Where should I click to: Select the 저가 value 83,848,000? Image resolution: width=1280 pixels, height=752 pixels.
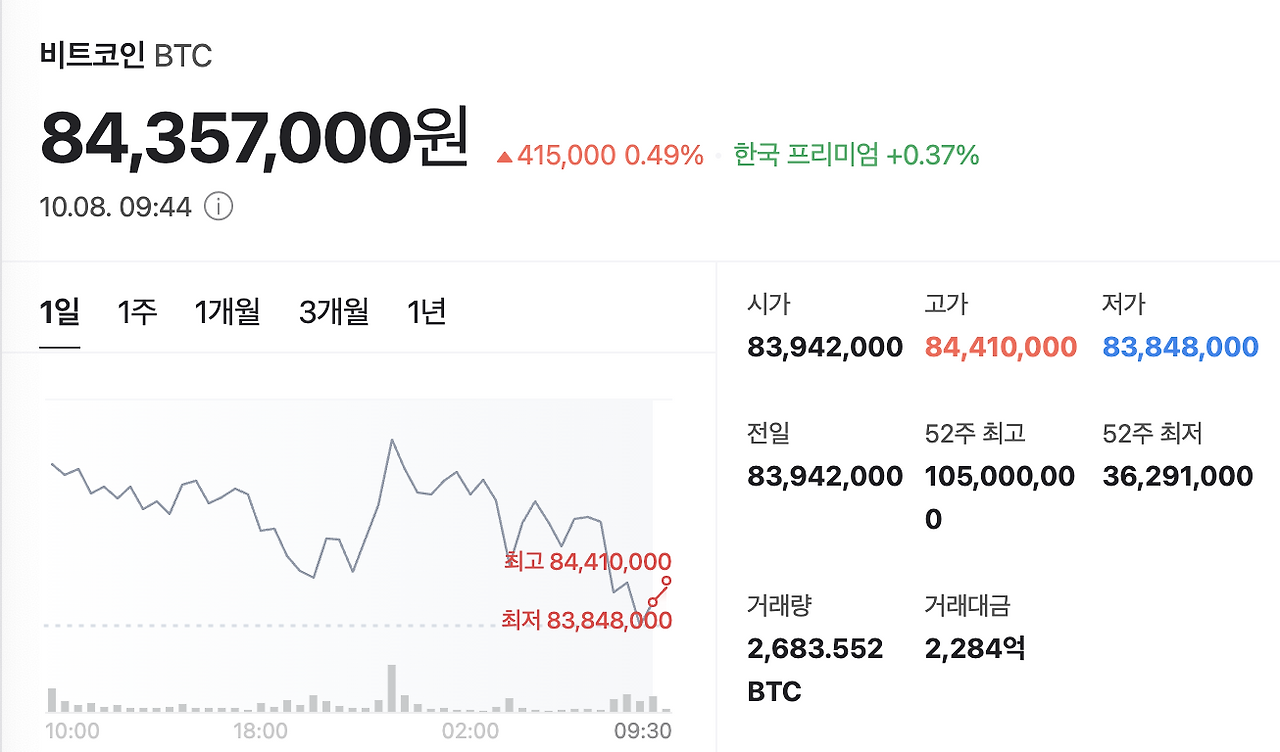tap(1180, 346)
